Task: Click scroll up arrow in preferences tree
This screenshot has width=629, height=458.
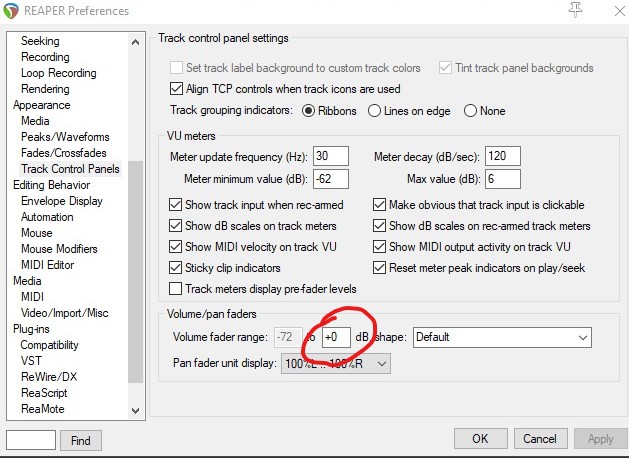Action: click(x=136, y=42)
